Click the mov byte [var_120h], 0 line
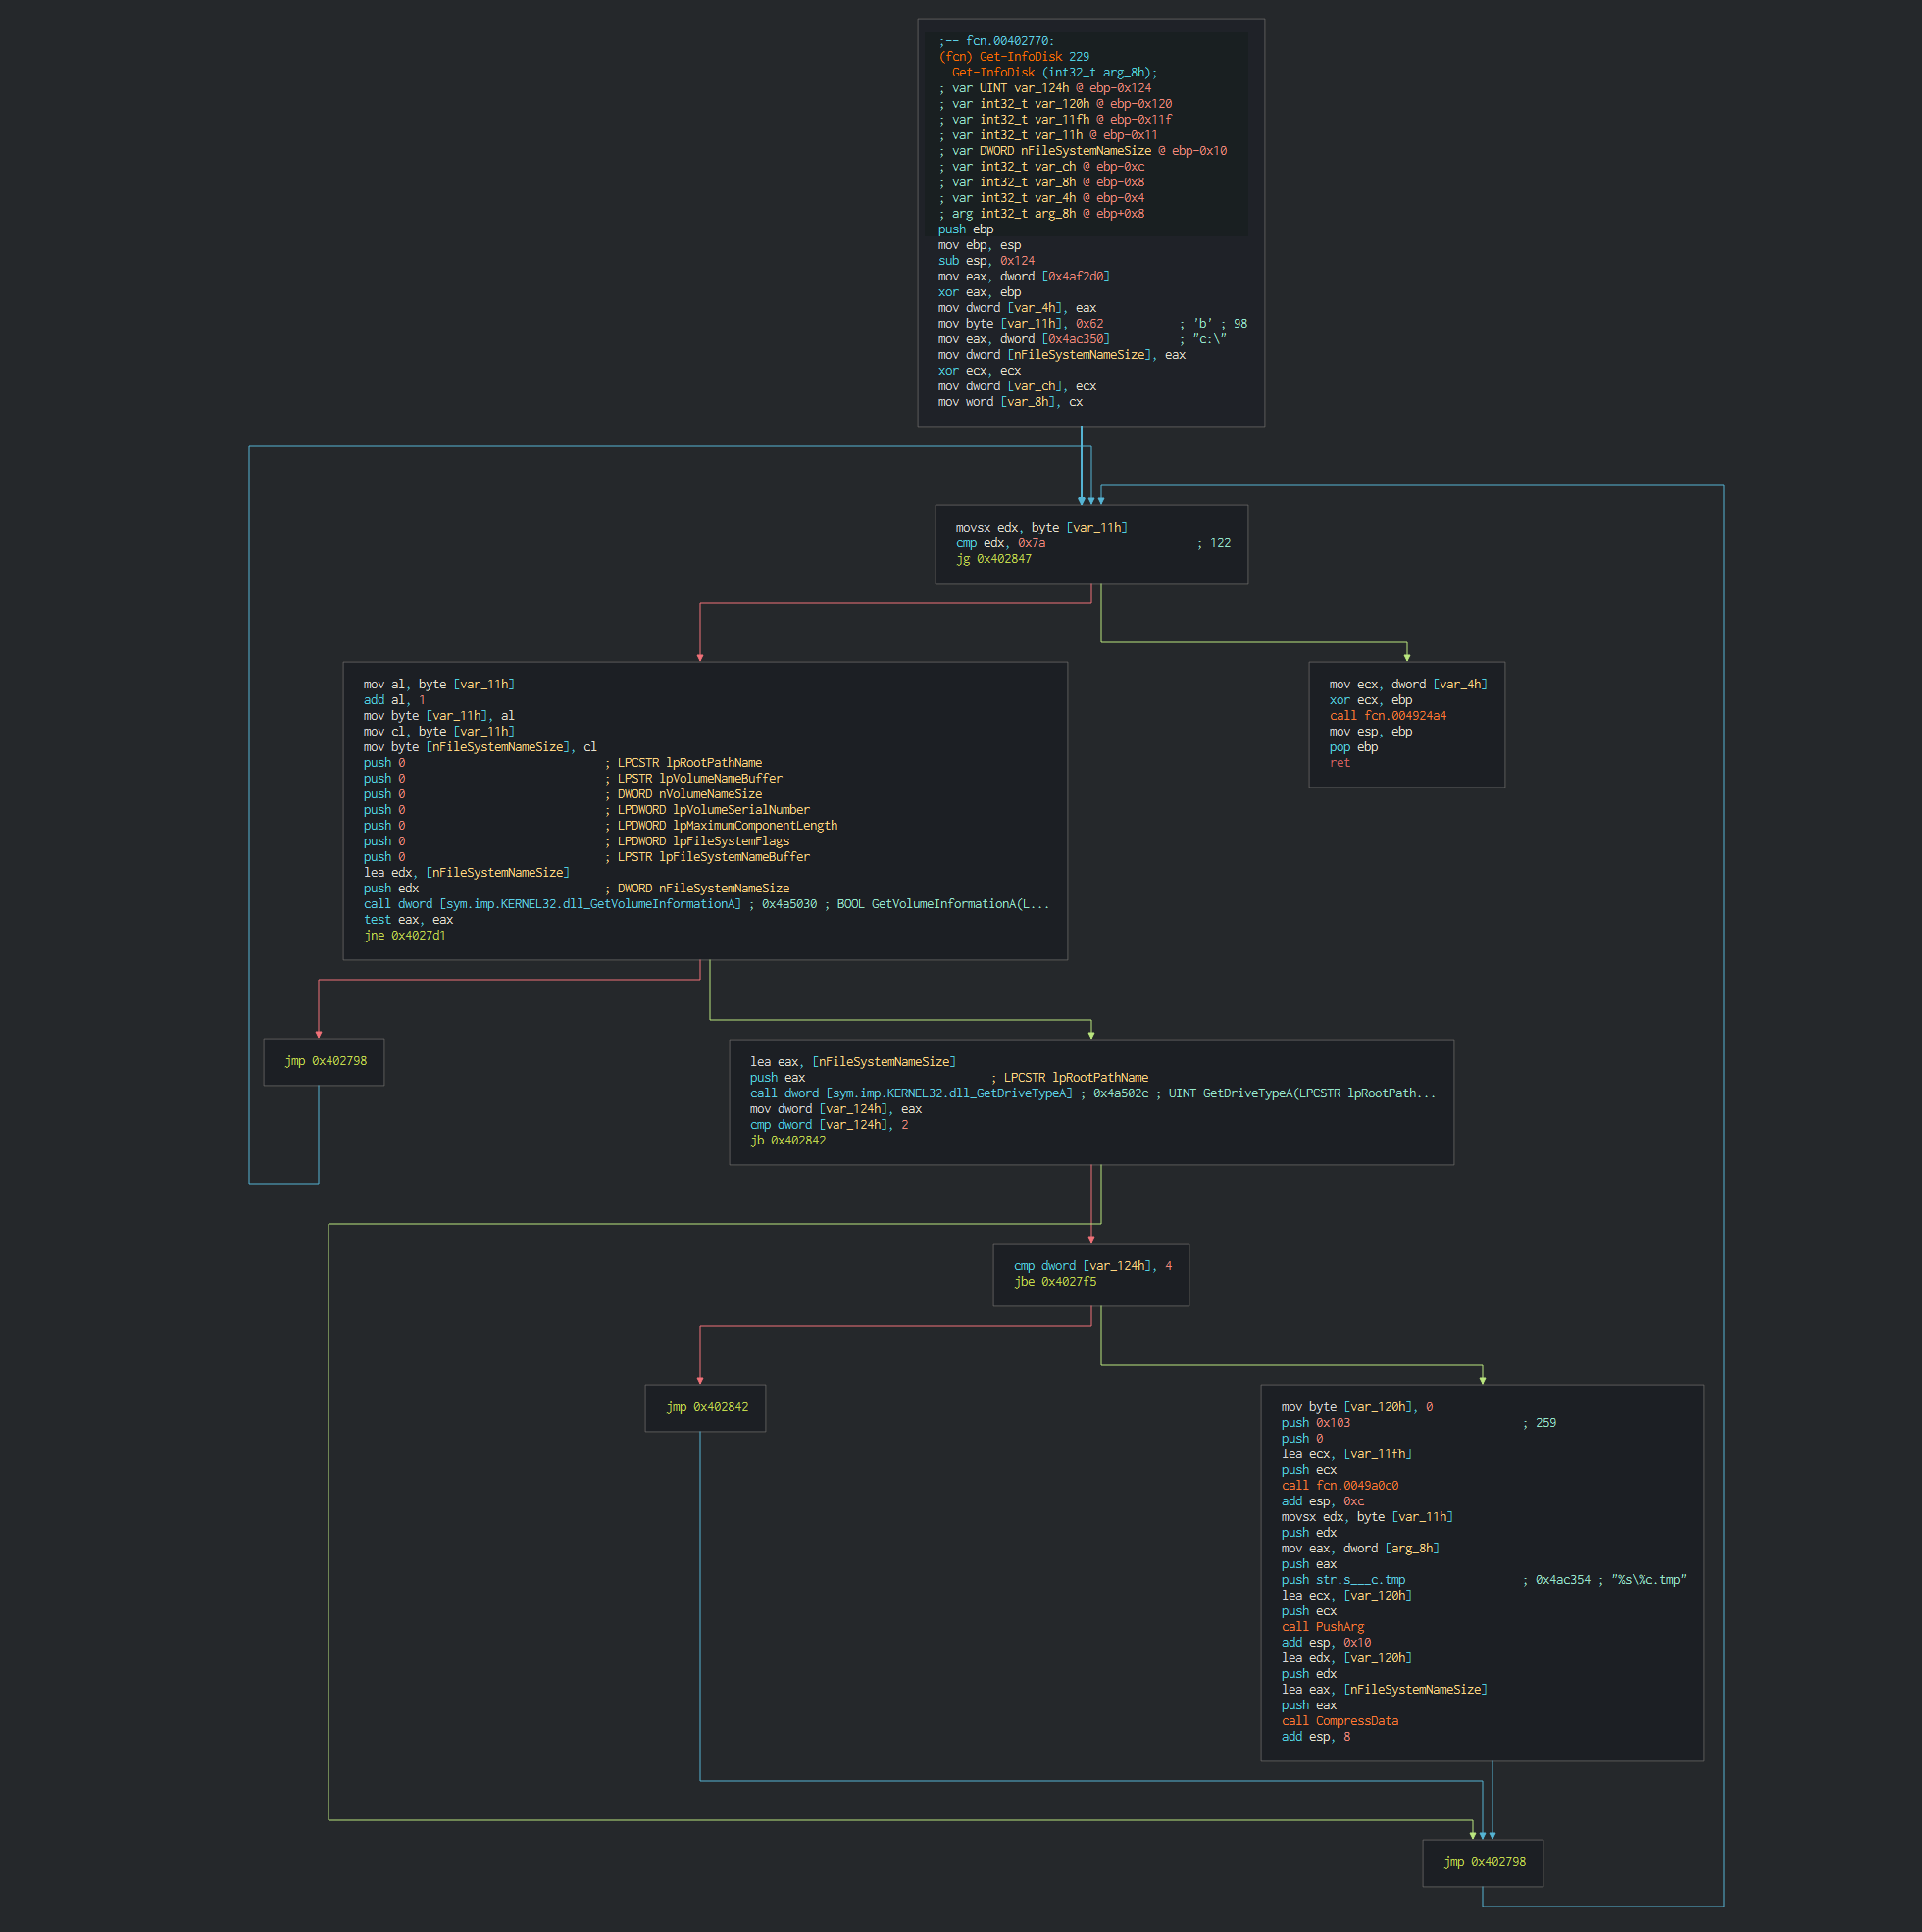This screenshot has height=1932, width=1922. (x=1356, y=1407)
